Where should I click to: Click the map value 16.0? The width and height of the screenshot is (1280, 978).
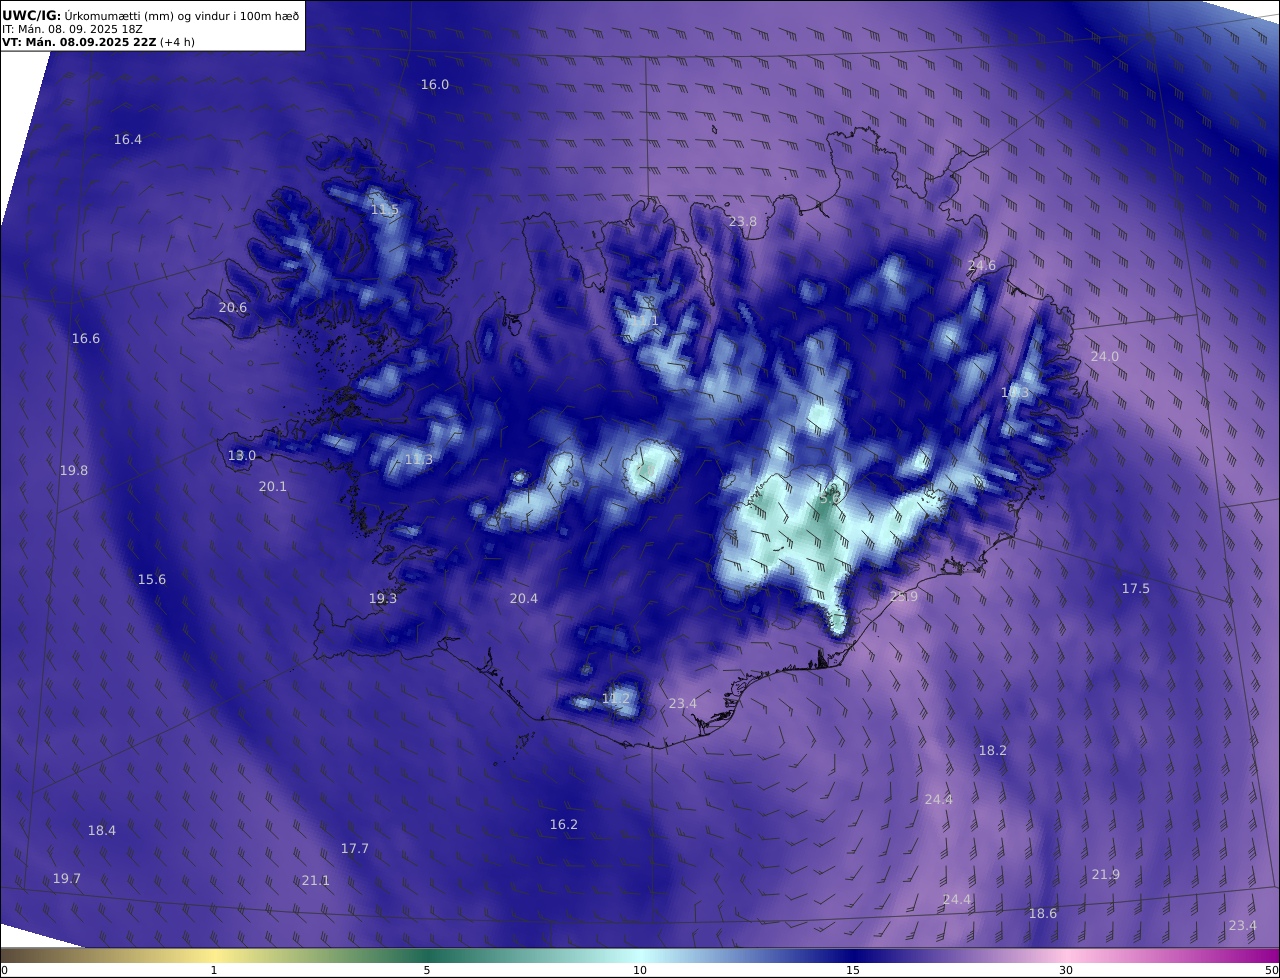(435, 85)
